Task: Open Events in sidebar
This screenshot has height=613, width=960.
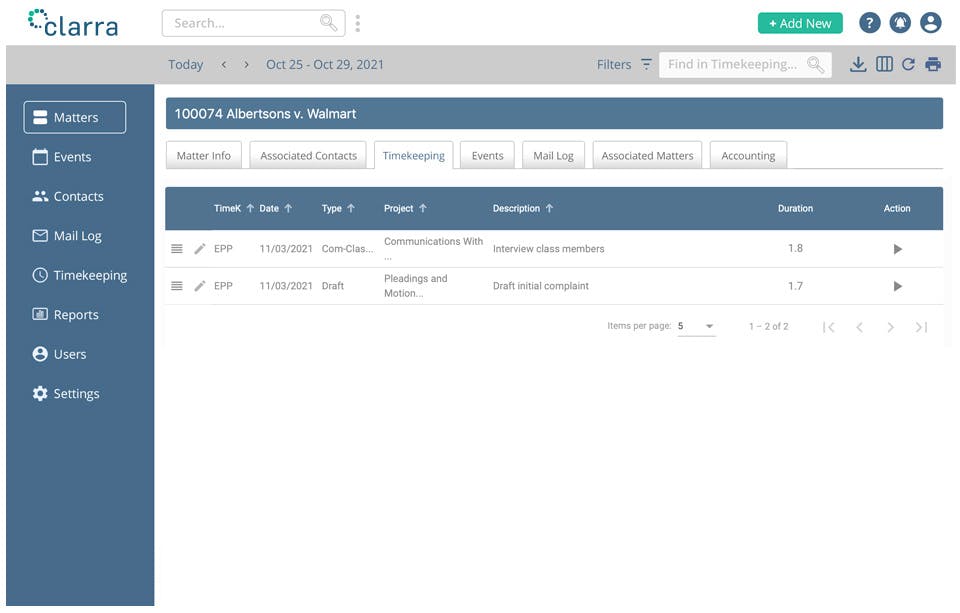Action: pos(62,157)
